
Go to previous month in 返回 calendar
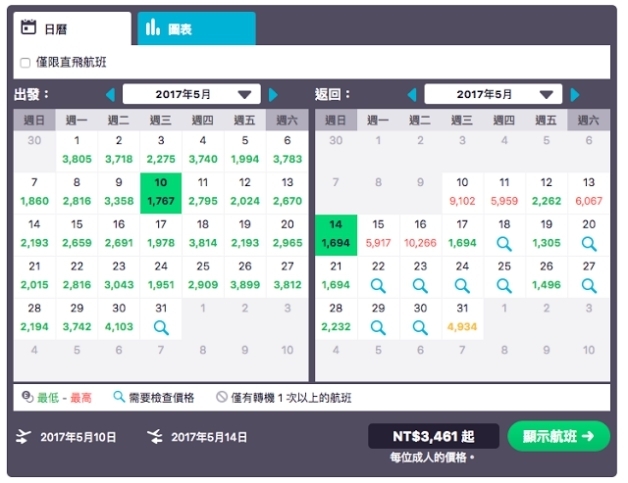[x=412, y=95]
